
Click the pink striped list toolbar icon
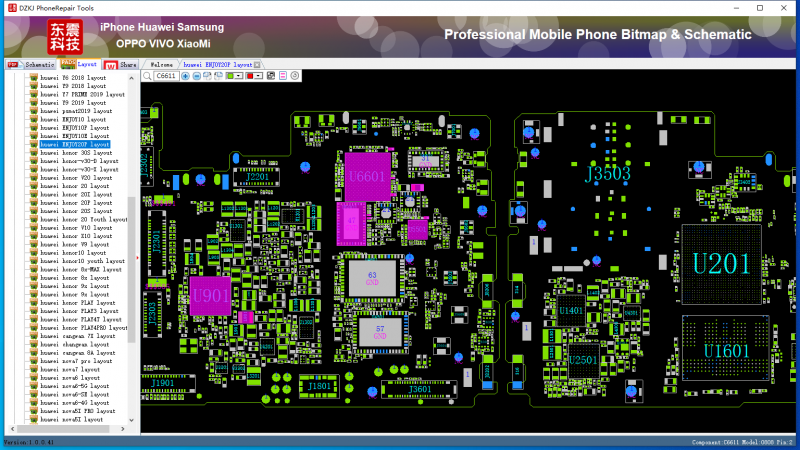[x=283, y=76]
